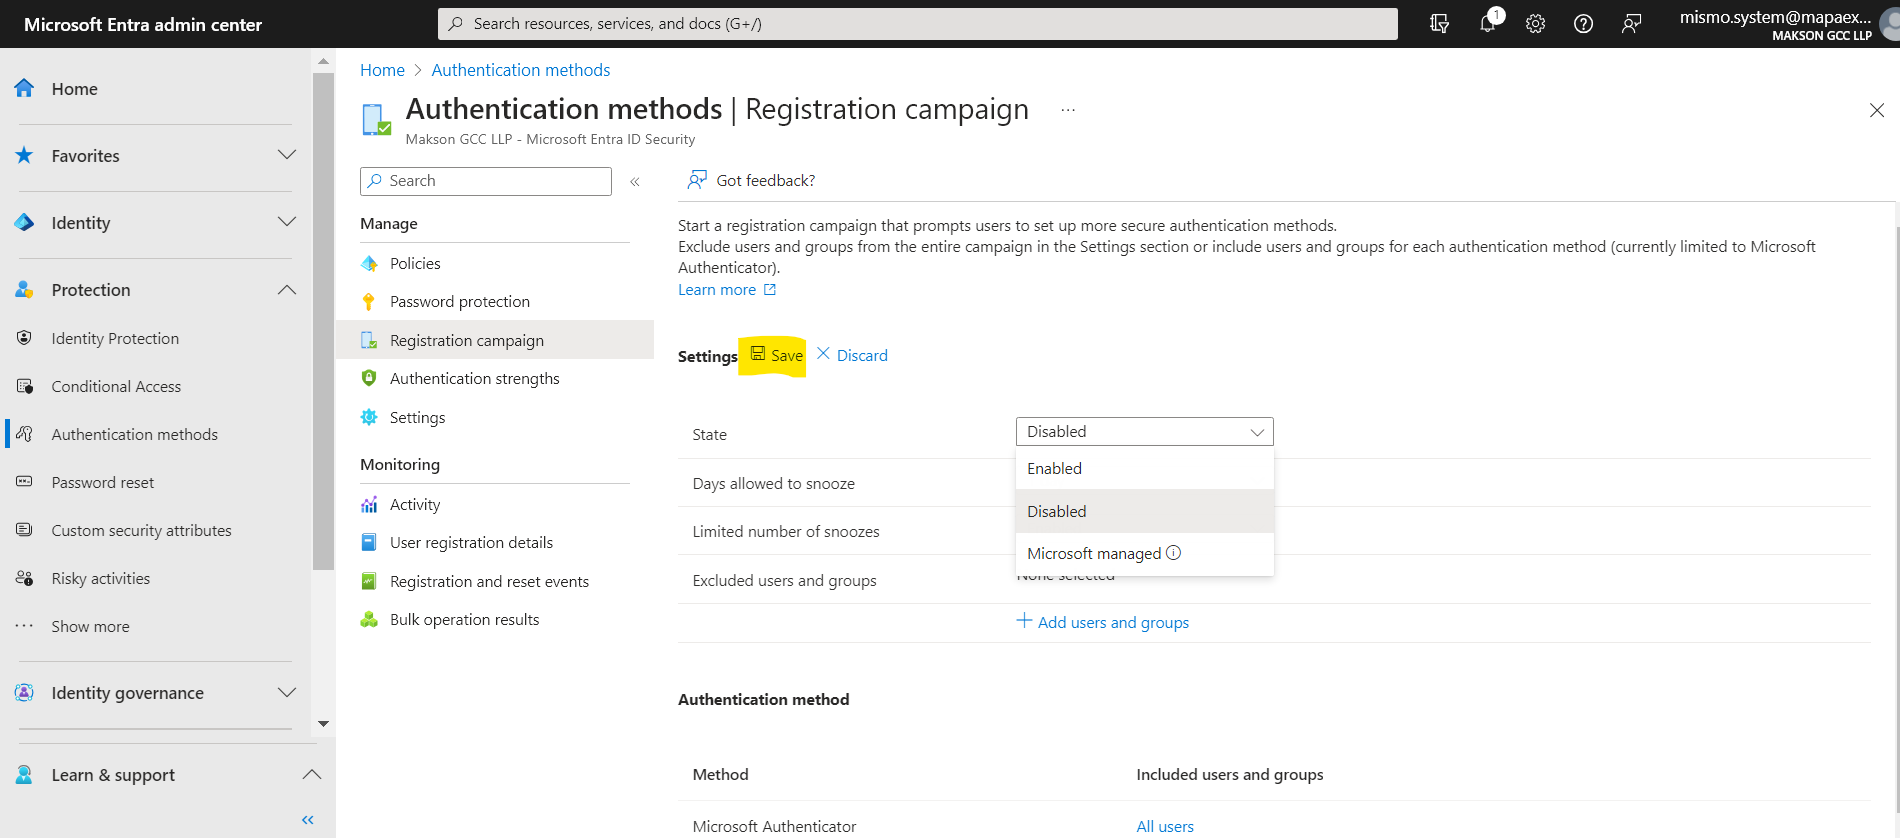Click the top bar feedback icon

(1631, 24)
